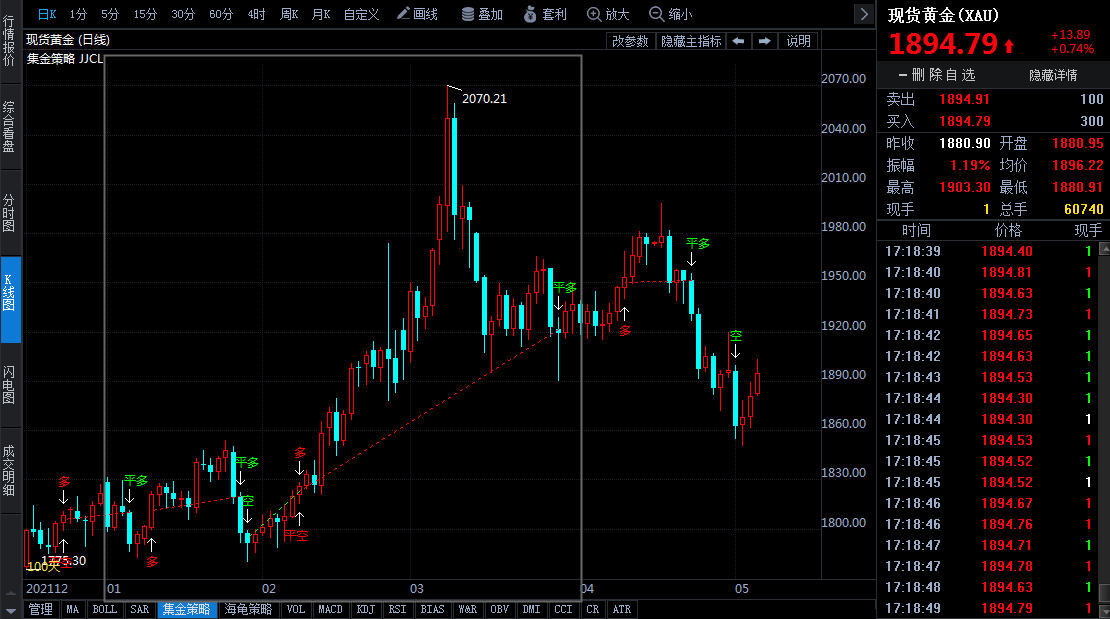Select the 画线 drawing tool
The image size is (1110, 619).
[x=418, y=14]
